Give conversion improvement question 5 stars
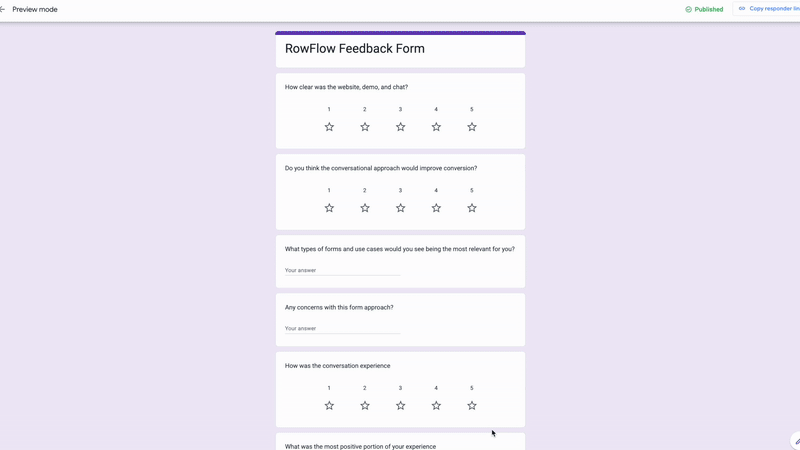800x450 pixels. (x=472, y=208)
